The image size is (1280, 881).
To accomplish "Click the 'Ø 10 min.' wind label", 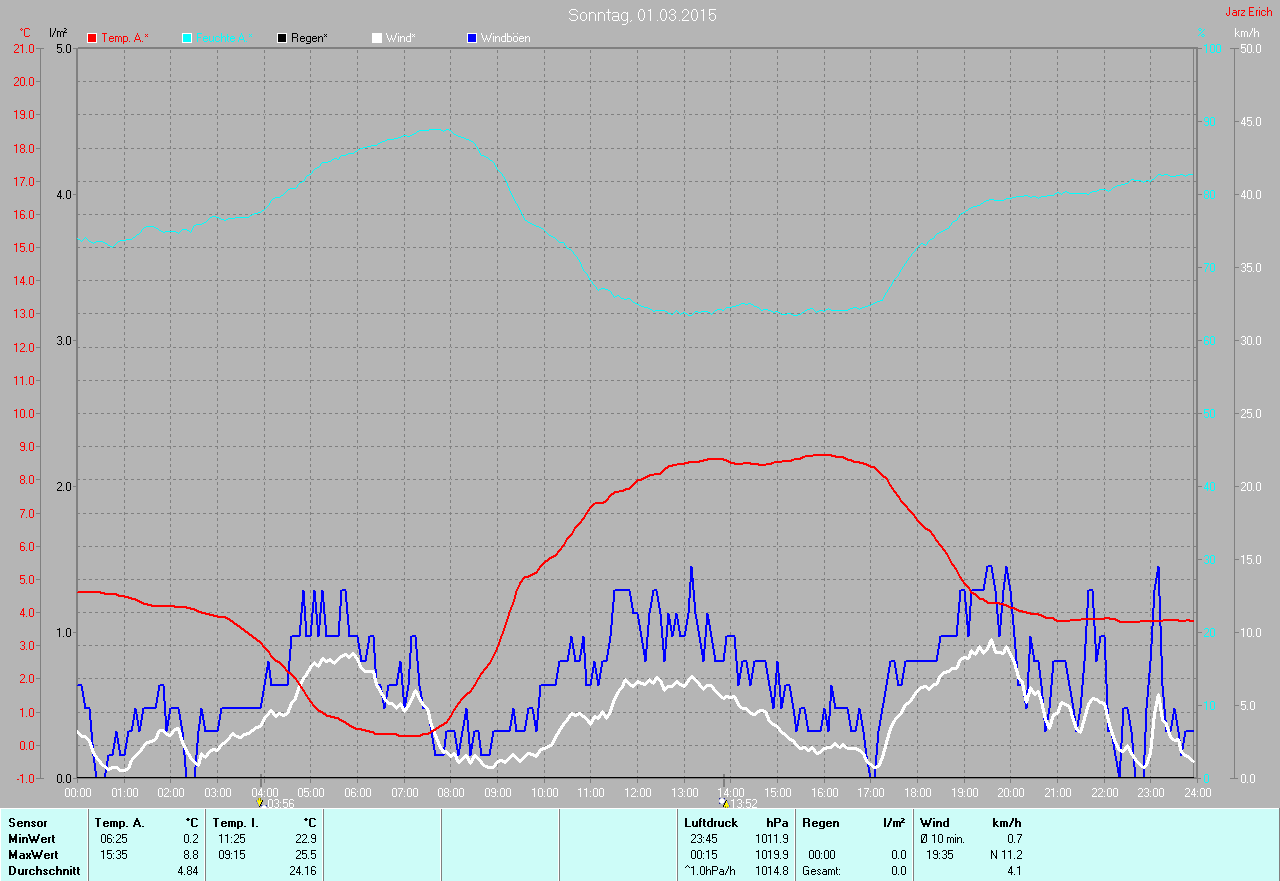I will coord(943,839).
